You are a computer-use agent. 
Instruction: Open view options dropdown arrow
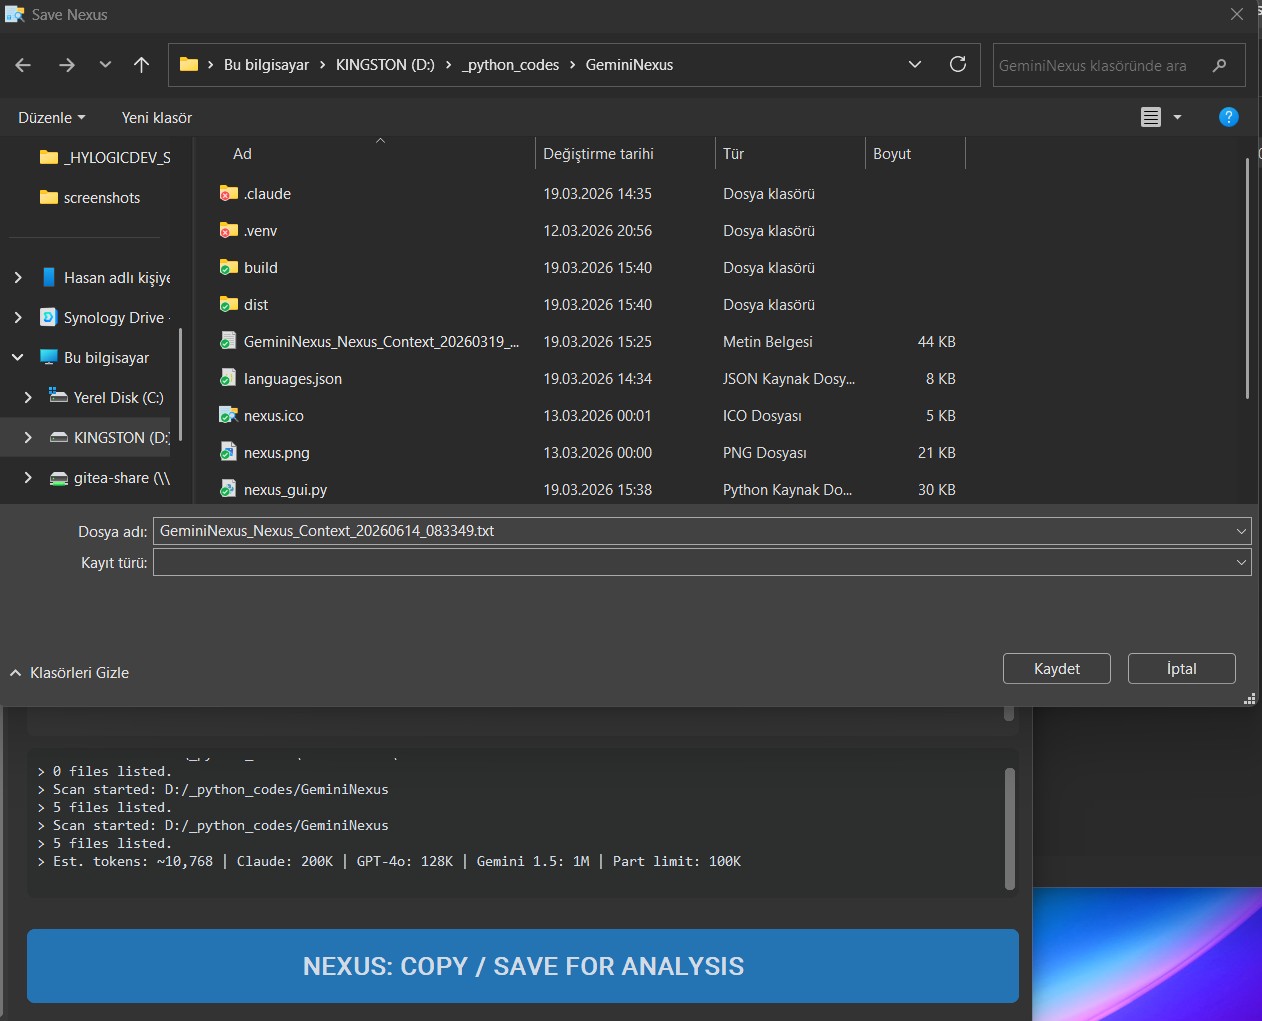point(1177,117)
